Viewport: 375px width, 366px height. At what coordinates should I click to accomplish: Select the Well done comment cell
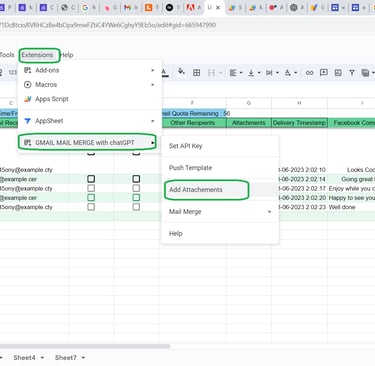click(351, 207)
